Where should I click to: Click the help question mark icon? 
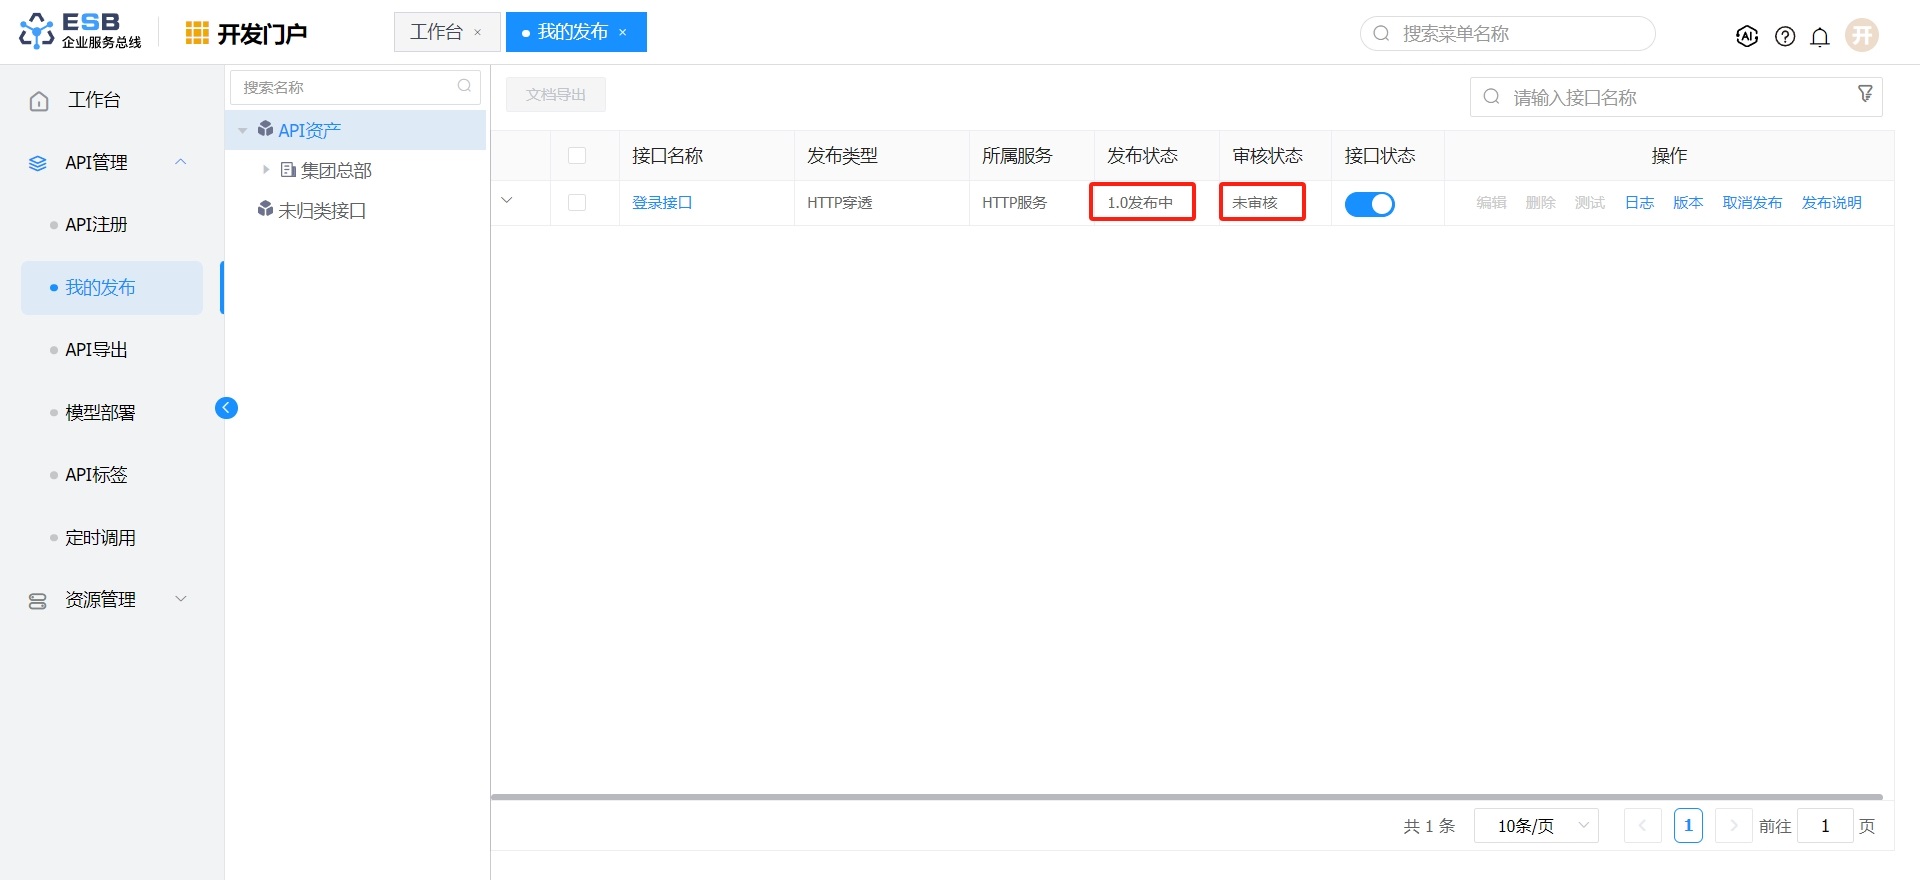click(1785, 36)
